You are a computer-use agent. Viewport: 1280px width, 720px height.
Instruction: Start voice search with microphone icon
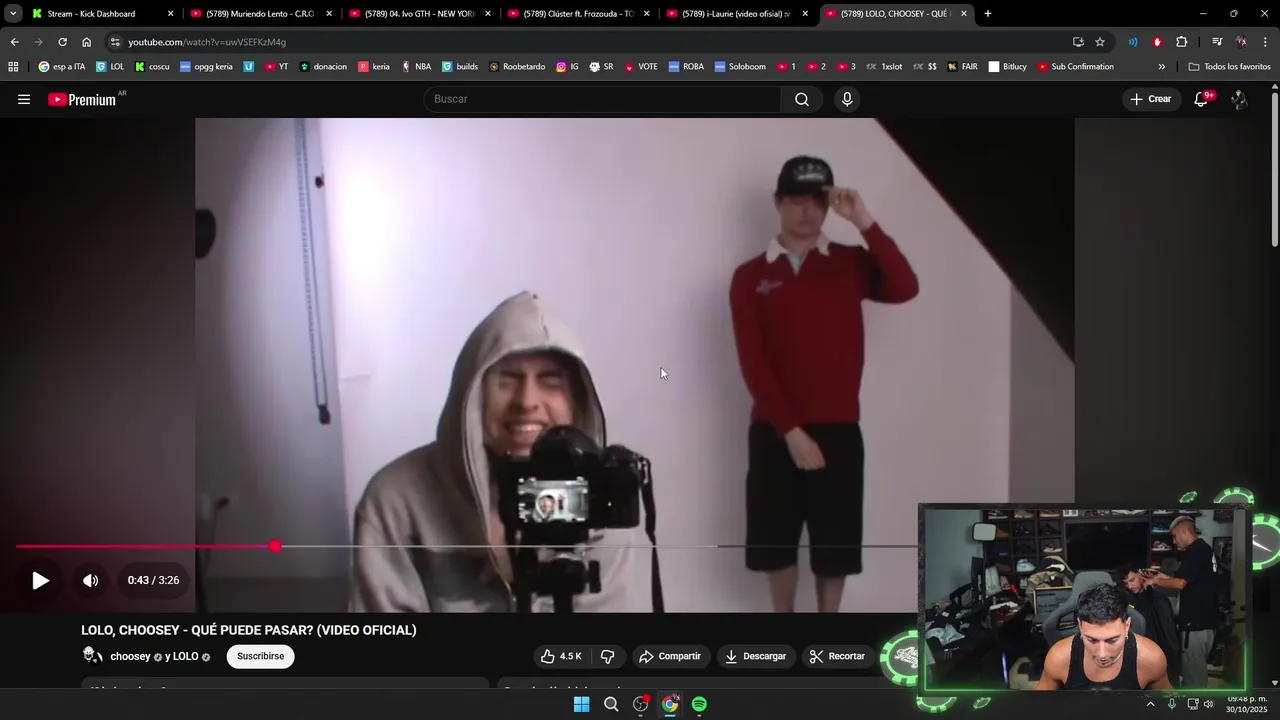tap(847, 99)
